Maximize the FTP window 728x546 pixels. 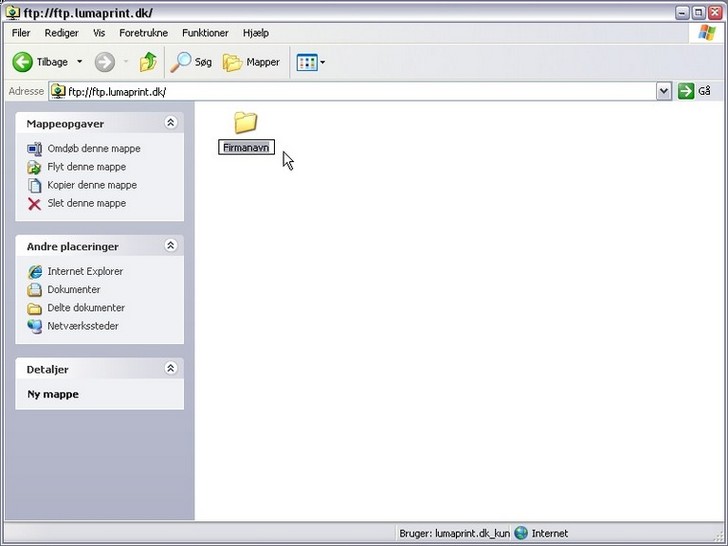(x=698, y=13)
